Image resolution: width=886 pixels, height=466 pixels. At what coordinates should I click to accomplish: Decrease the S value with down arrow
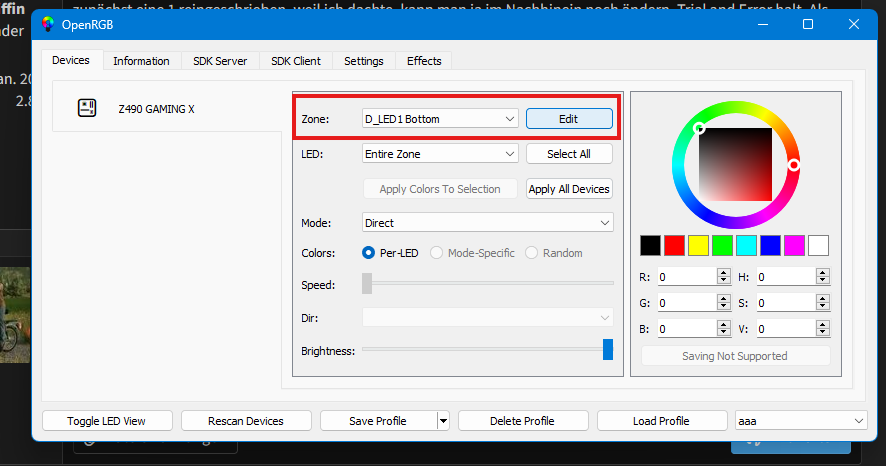tap(823, 307)
